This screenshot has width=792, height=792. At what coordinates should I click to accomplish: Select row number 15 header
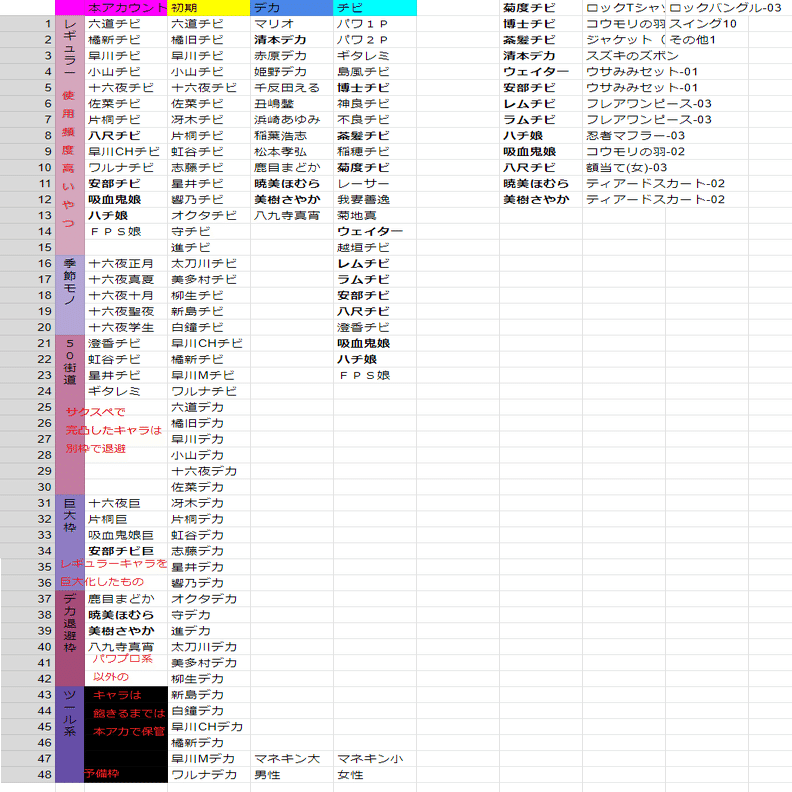click(x=27, y=248)
